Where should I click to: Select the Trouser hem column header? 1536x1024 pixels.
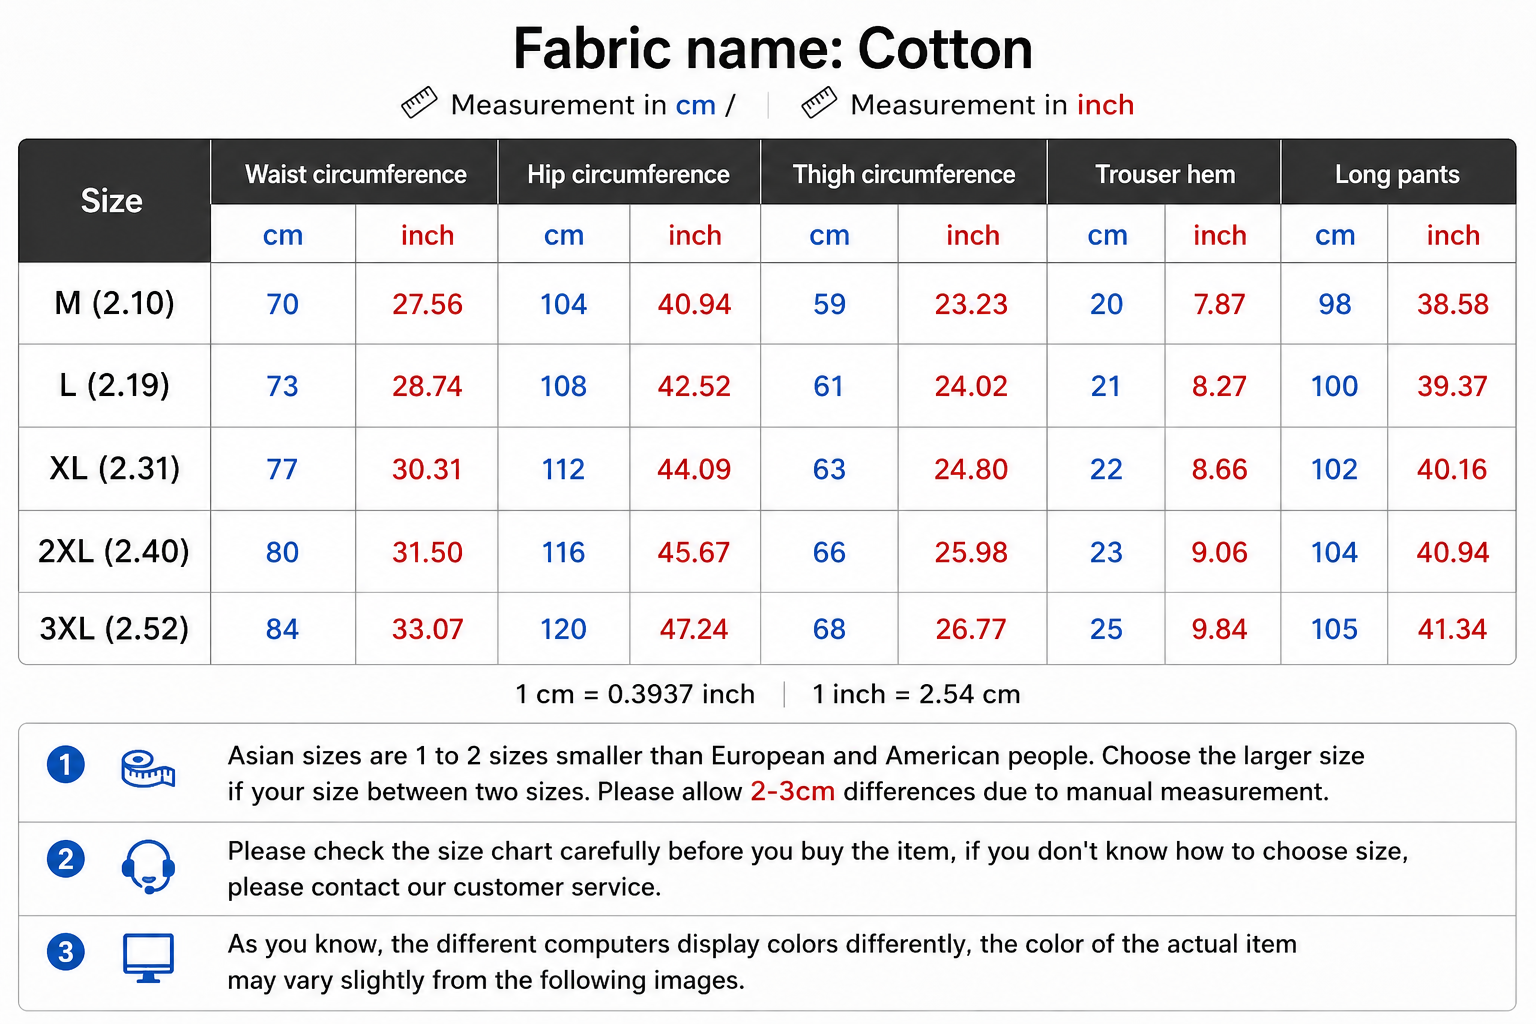click(1164, 174)
